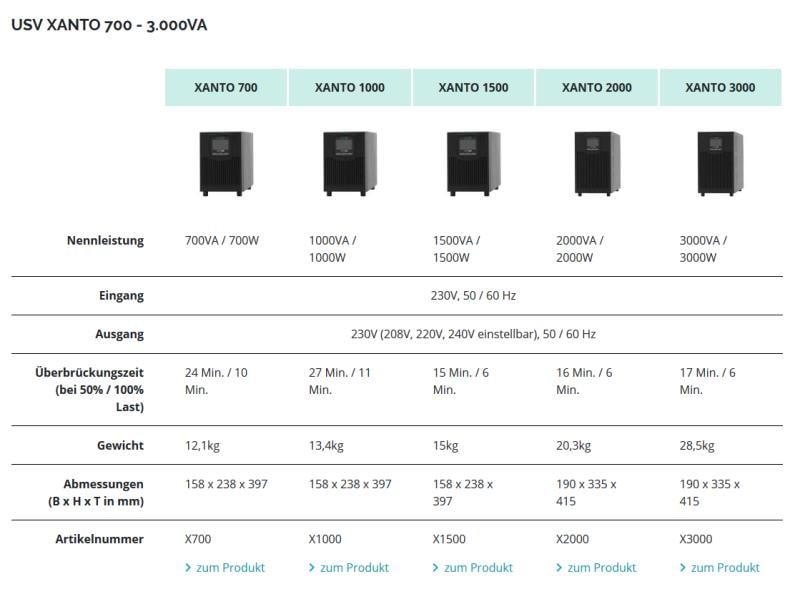Click the 'Gewicht' row label
The height and width of the screenshot is (600, 800).
[120, 445]
